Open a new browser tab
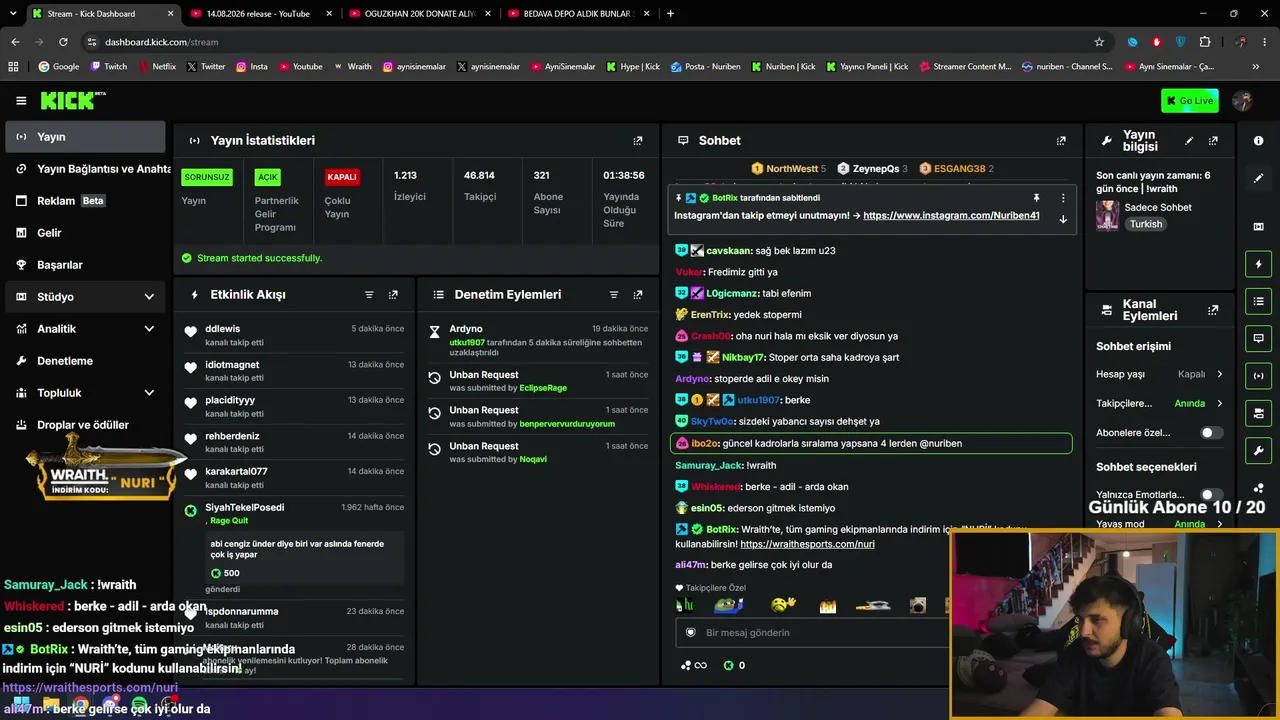Screen dimensions: 1280x720 tap(670, 14)
